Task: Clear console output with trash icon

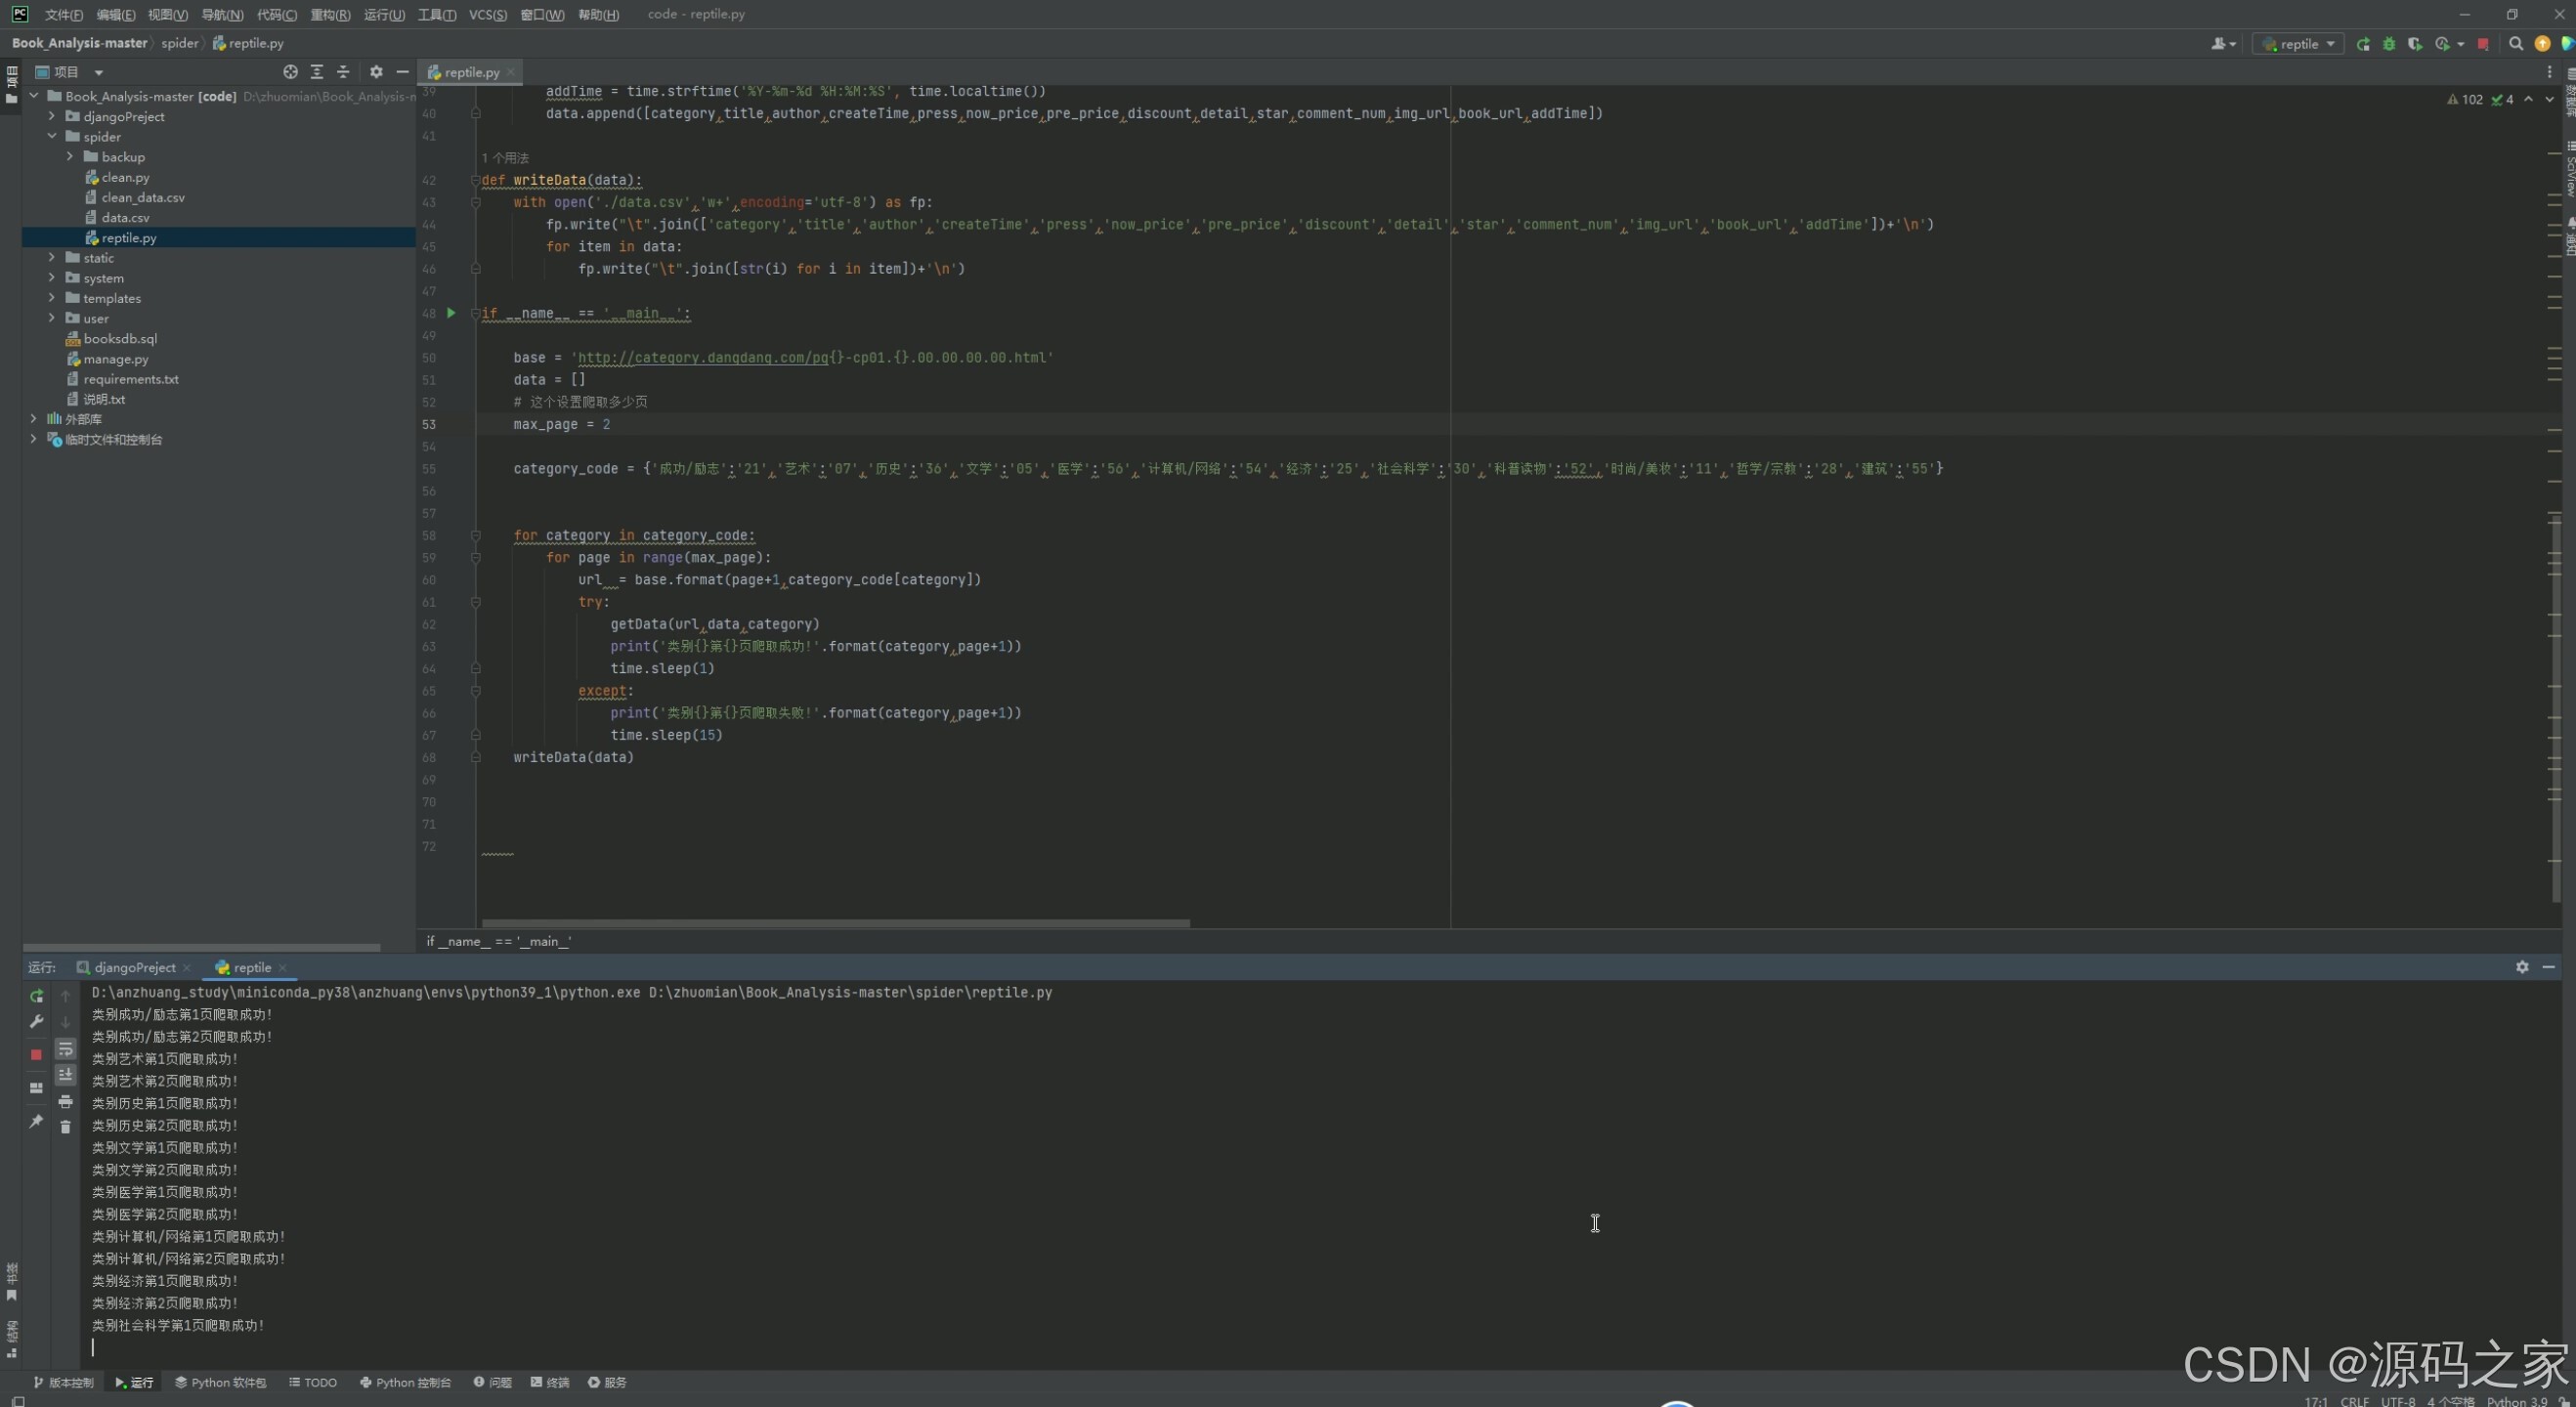Action: point(66,1127)
